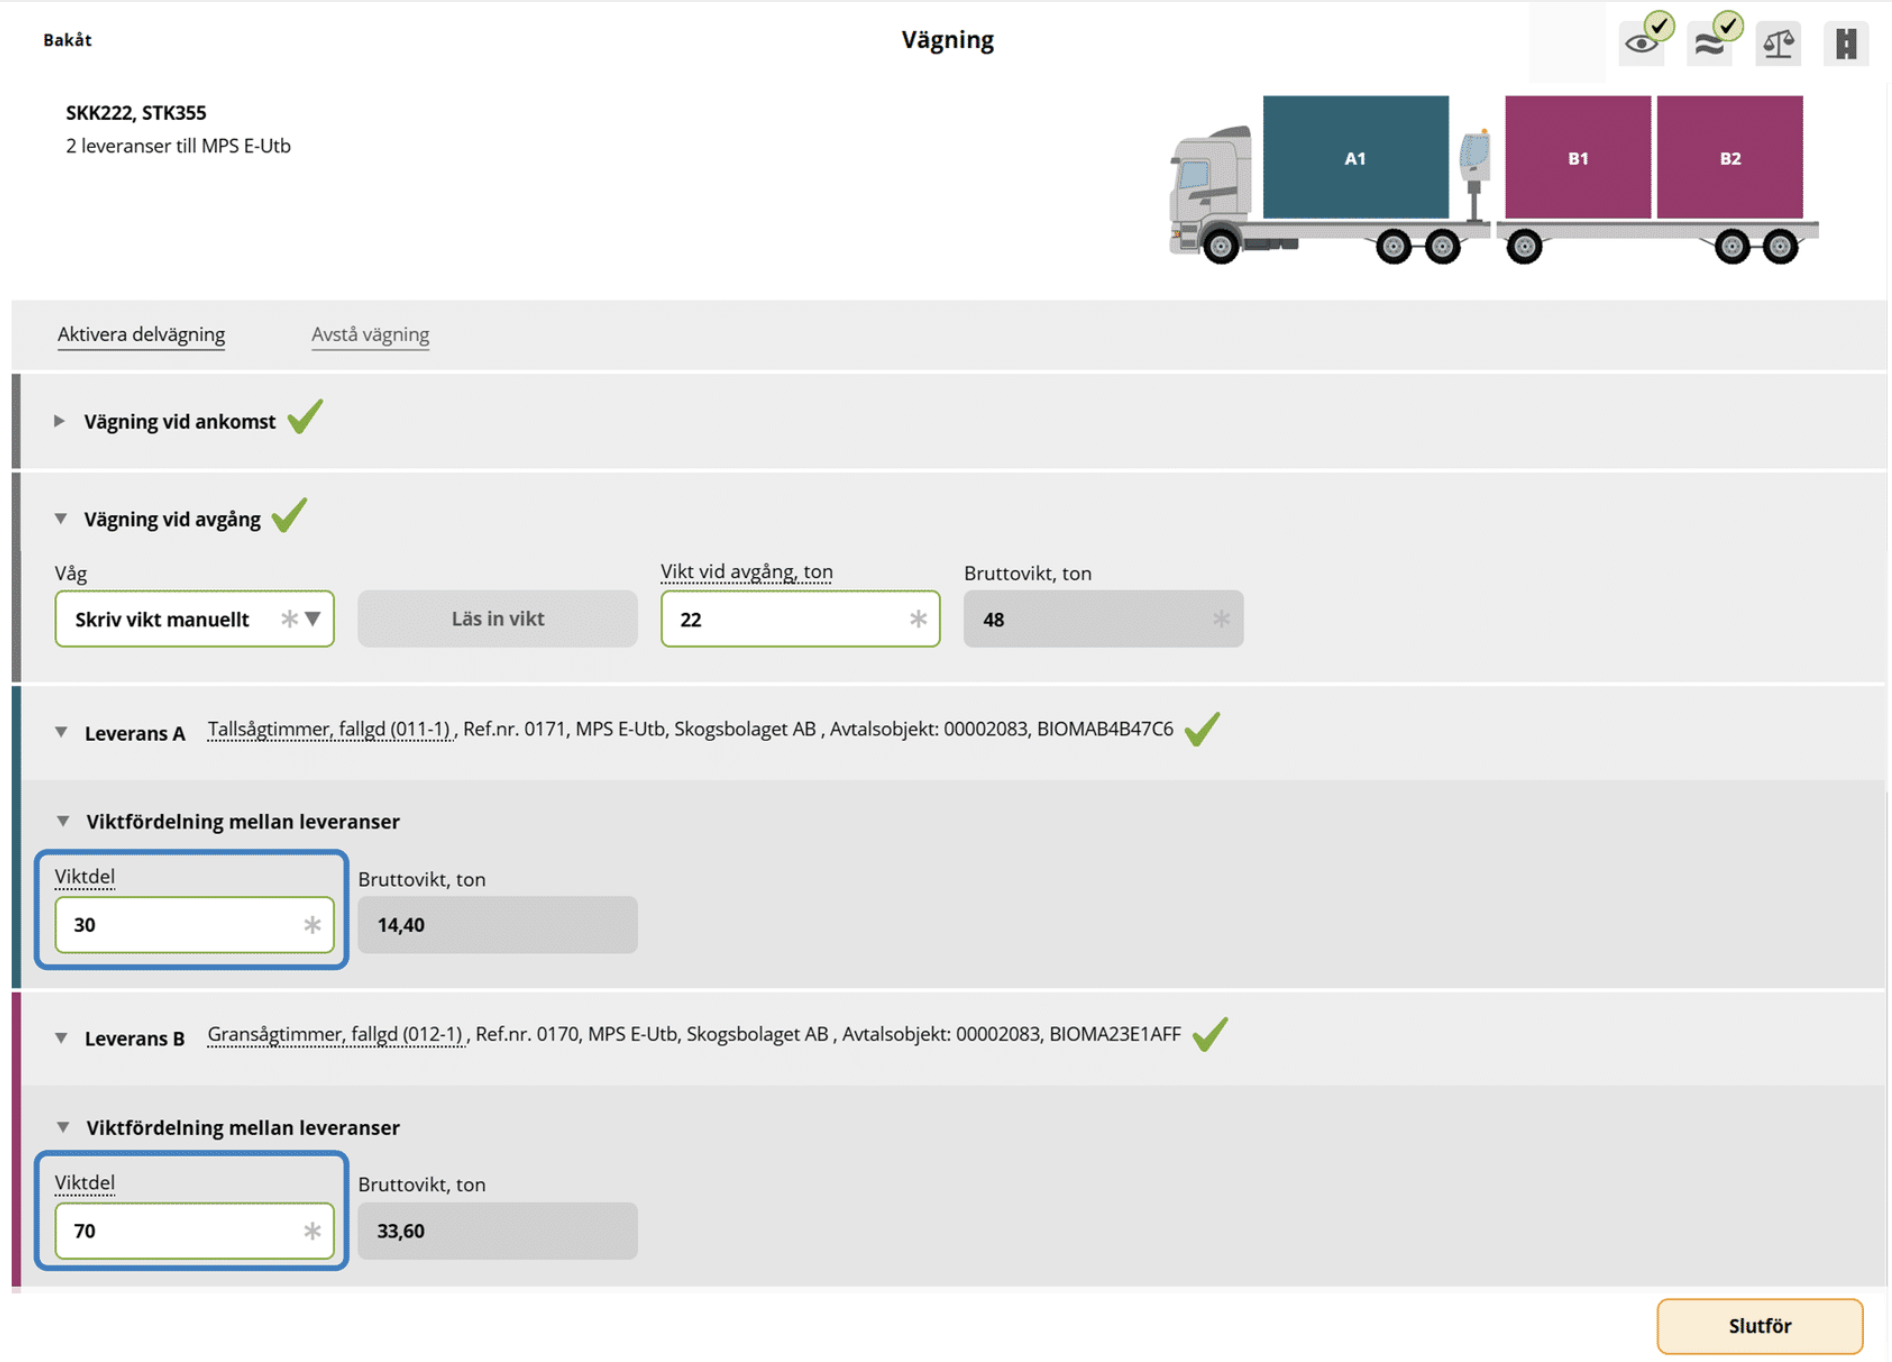The height and width of the screenshot is (1362, 1892).
Task: Collapse Viktfördelning under Leverans A
Action: 63,821
